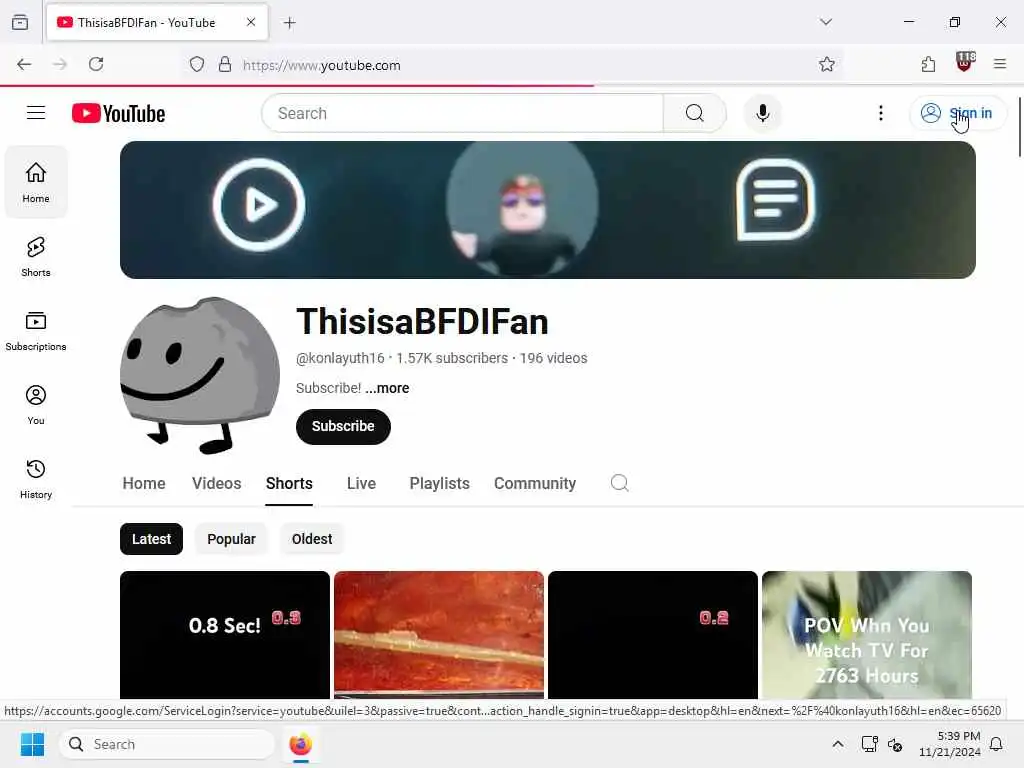This screenshot has height=768, width=1024.
Task: Filter shorts by Oldest
Action: coord(312,539)
